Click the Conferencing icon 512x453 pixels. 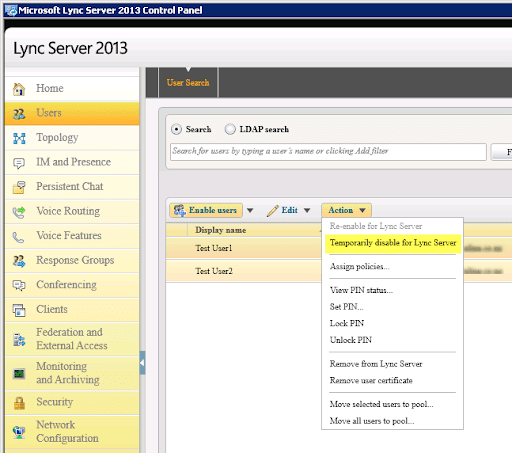19,285
